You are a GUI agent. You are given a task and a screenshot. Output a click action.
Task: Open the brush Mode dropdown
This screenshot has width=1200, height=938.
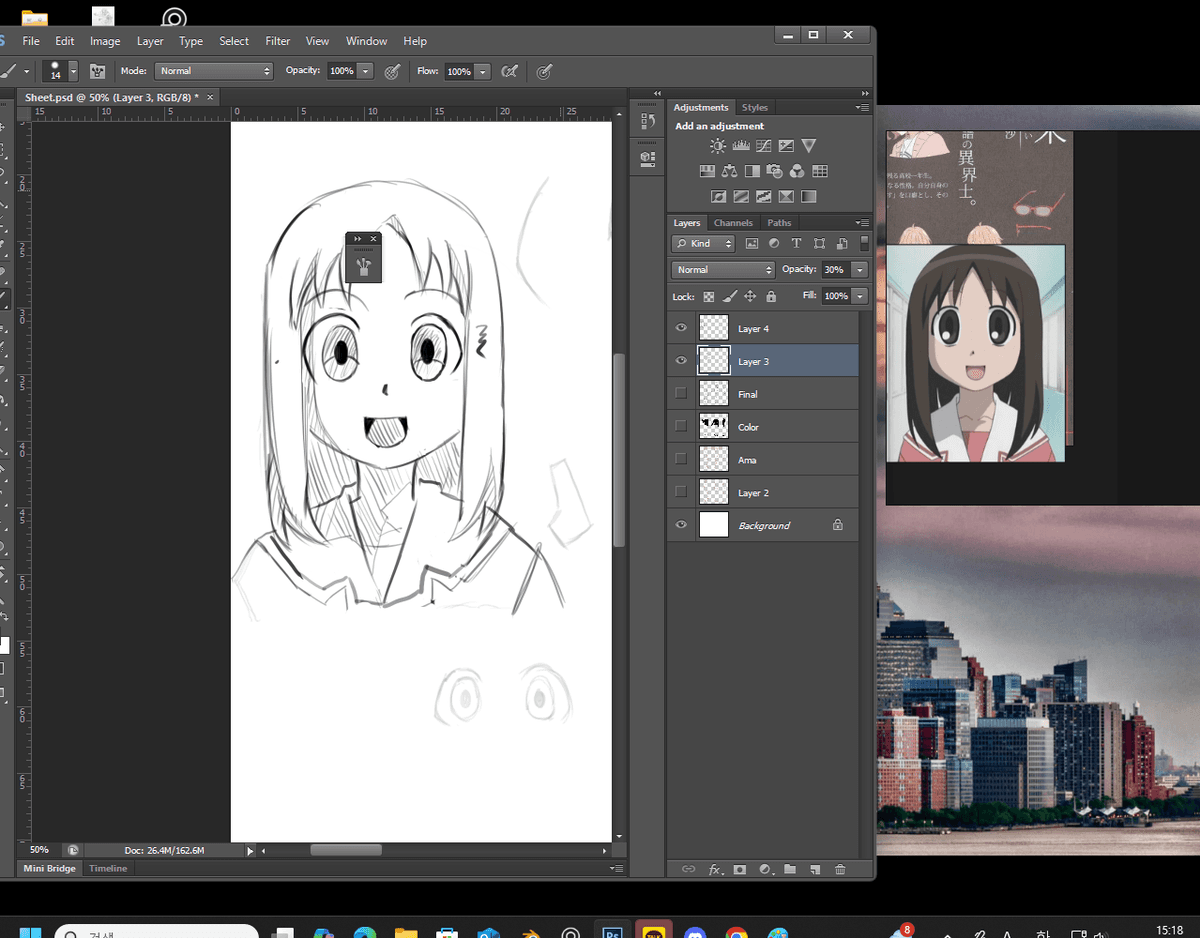(214, 71)
